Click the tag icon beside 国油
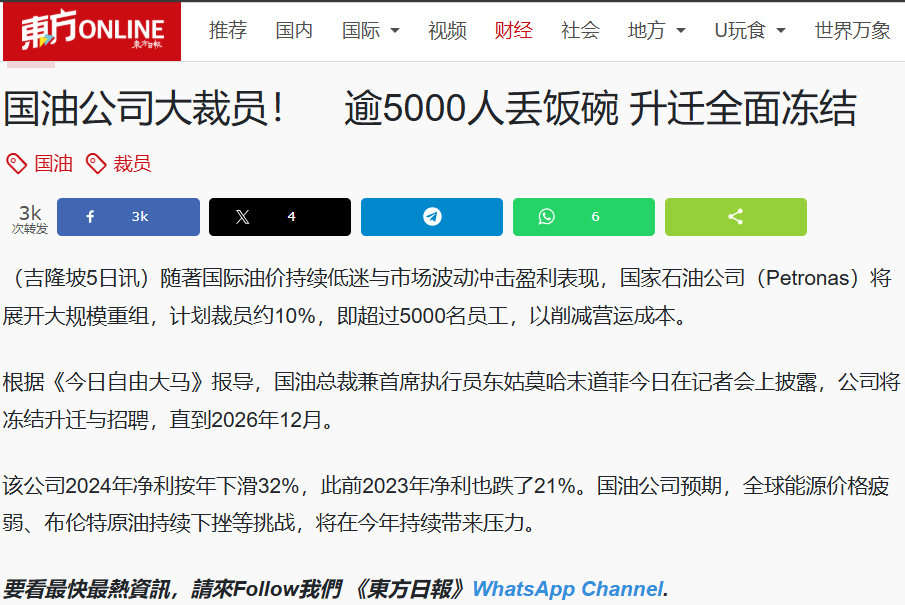Image resolution: width=905 pixels, height=605 pixels. coord(17,164)
